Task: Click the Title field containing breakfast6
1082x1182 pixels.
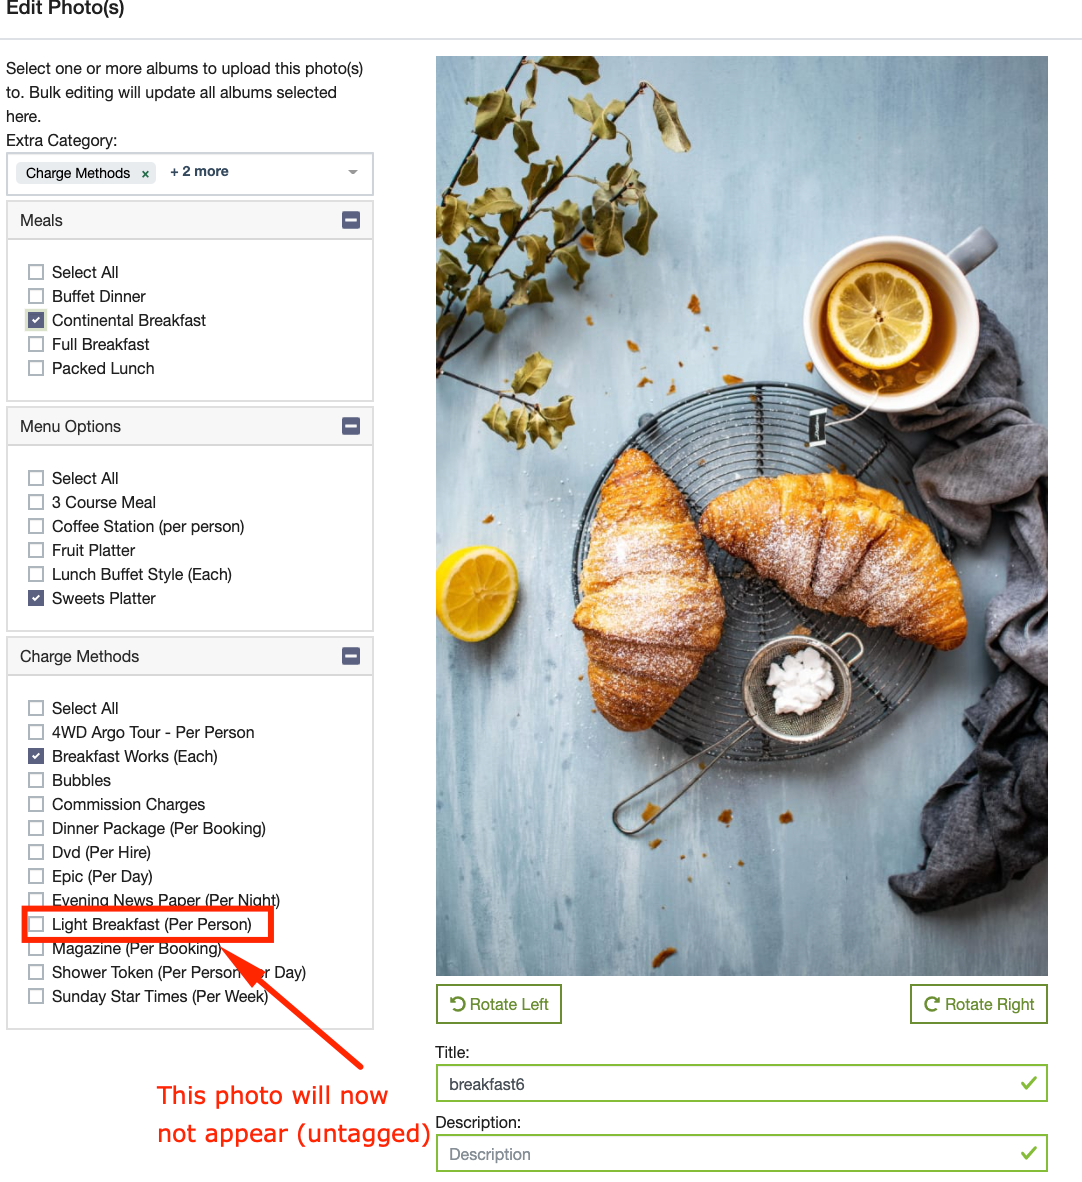Action: click(x=742, y=1084)
